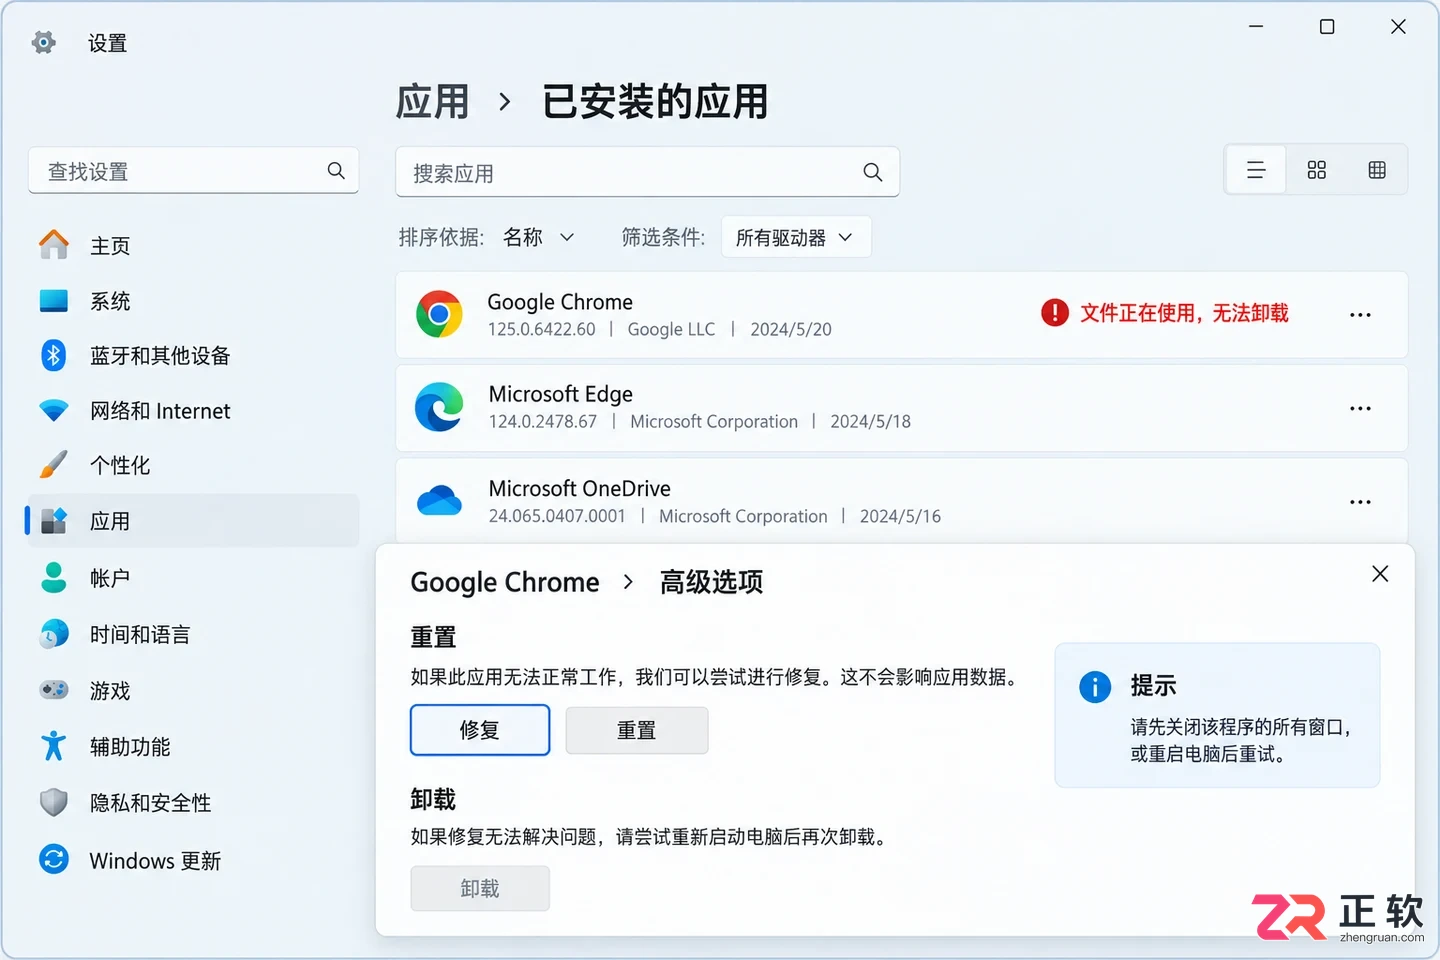Click the settings gear icon in title bar
The width and height of the screenshot is (1440, 960).
click(44, 42)
